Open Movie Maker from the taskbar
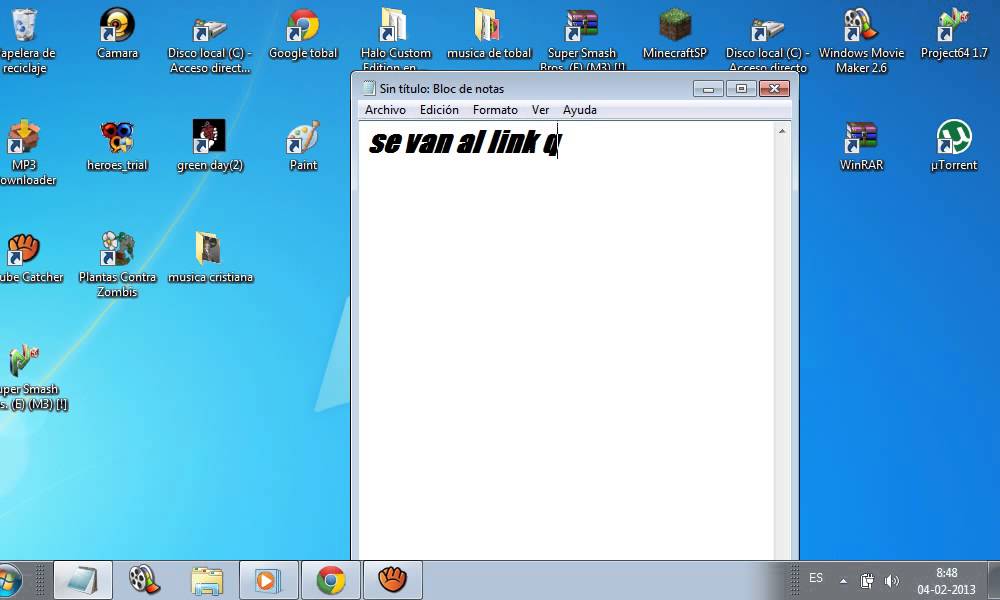The height and width of the screenshot is (600, 1000). pyautogui.click(x=145, y=580)
